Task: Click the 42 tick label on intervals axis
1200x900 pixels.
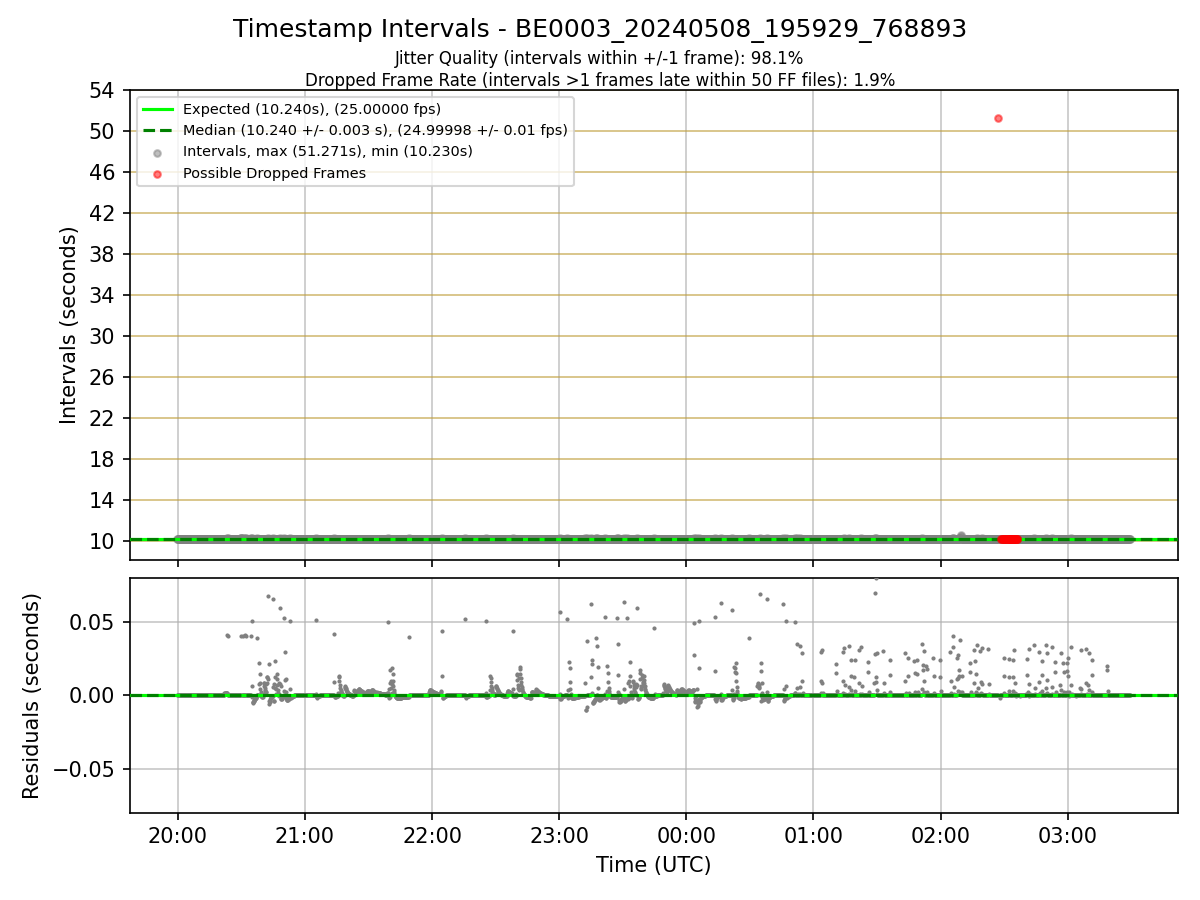Action: pos(104,213)
